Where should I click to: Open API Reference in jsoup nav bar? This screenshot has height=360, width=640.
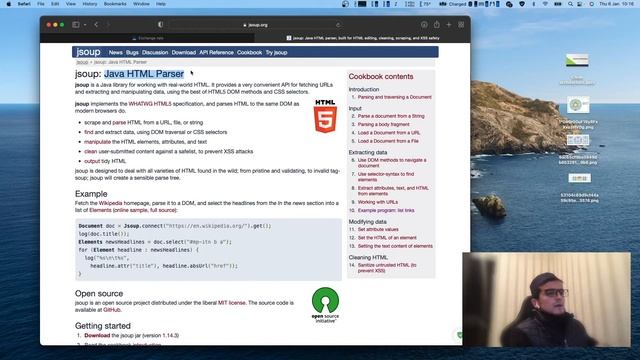216,52
